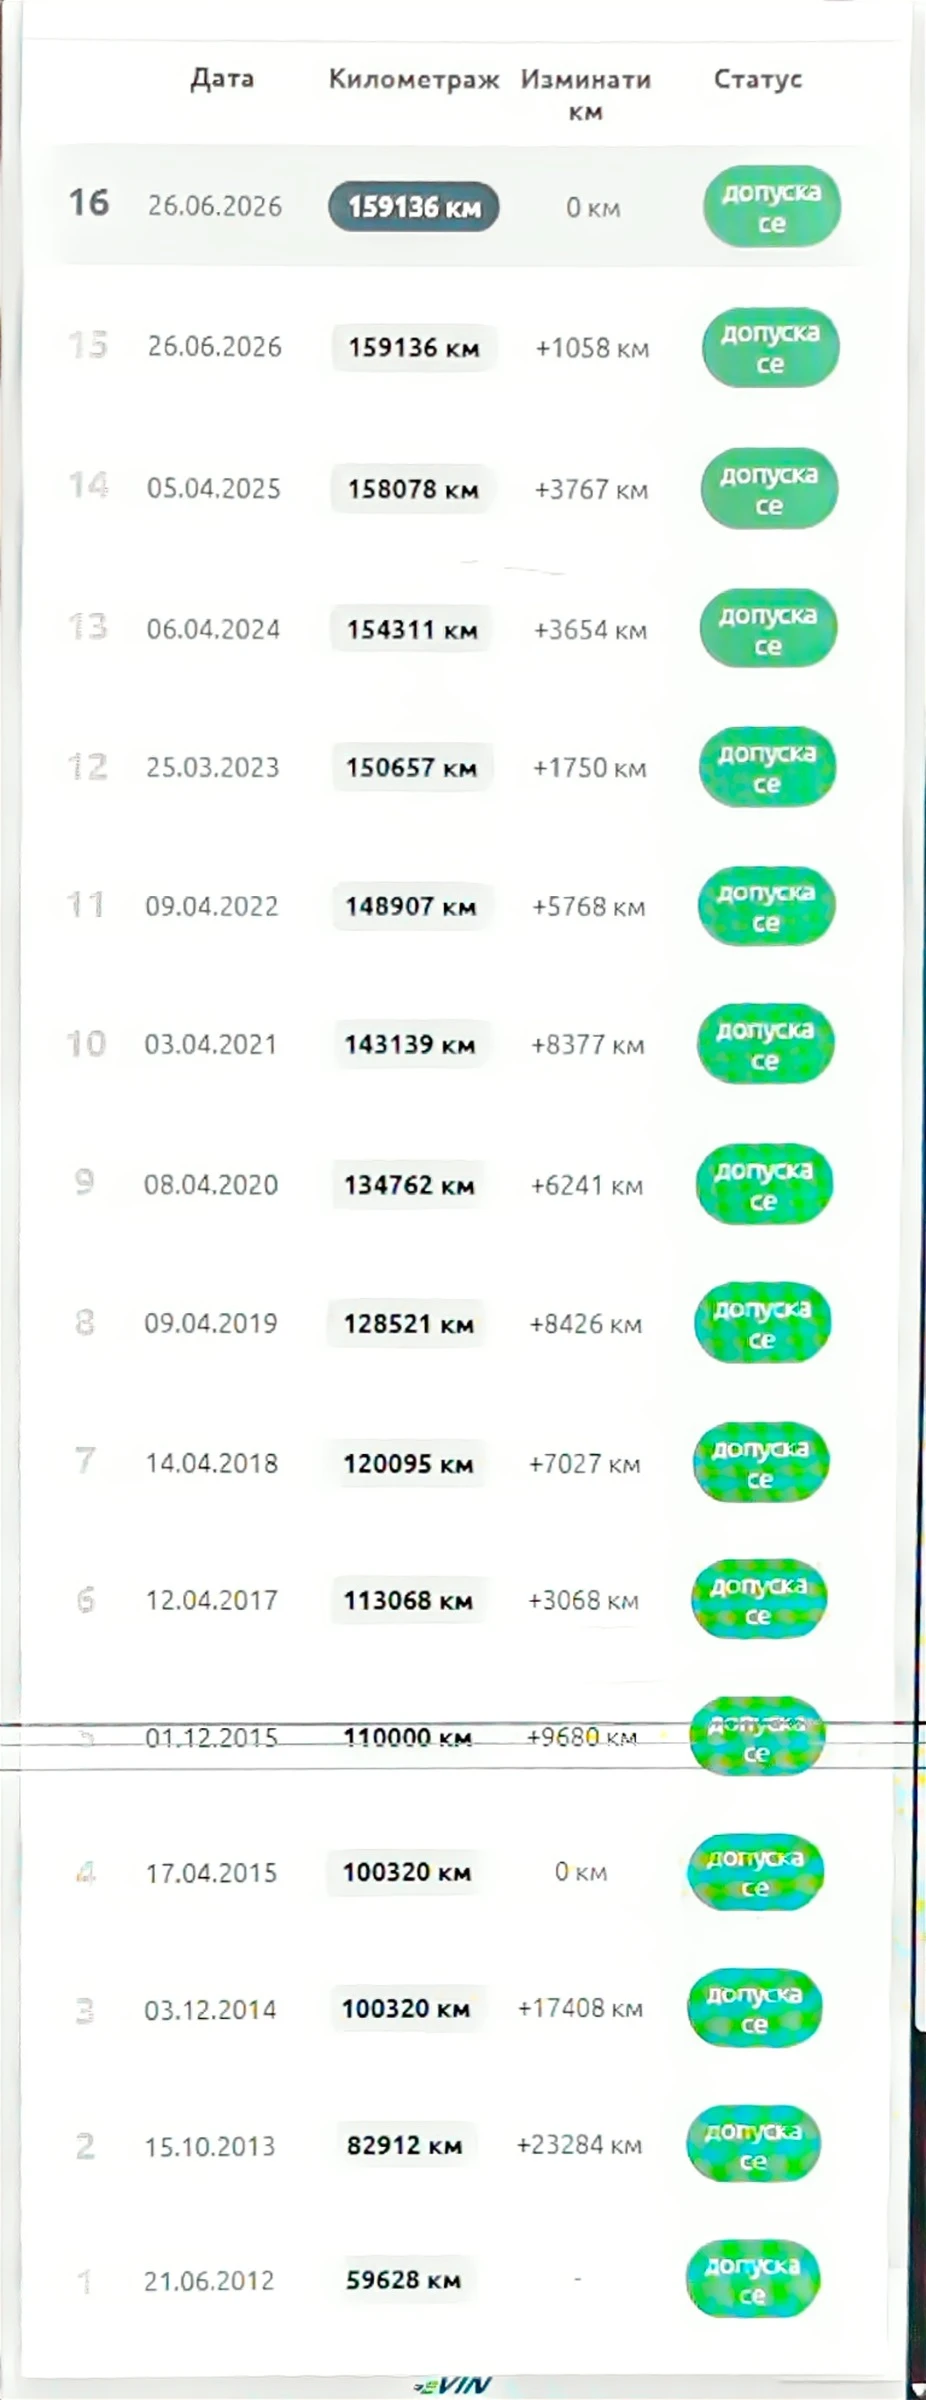This screenshot has height=2400, width=926.
Task: Click the допуска се badge for 21.06.2012
Action: 753,2280
